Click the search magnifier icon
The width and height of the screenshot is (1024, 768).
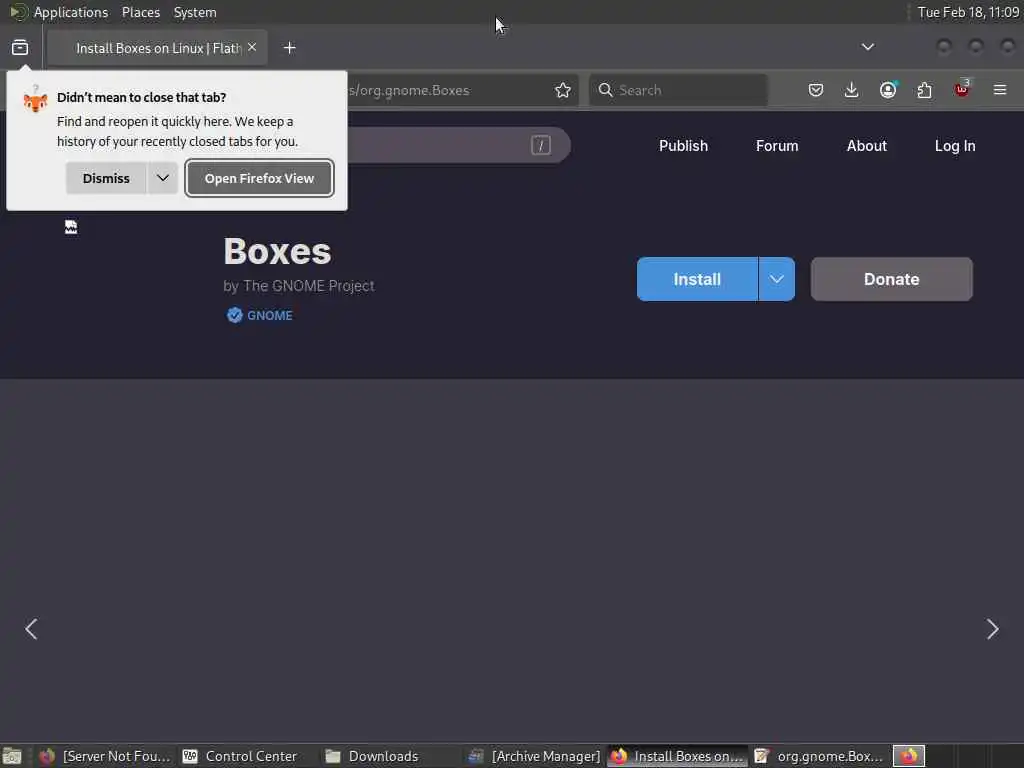[x=605, y=90]
